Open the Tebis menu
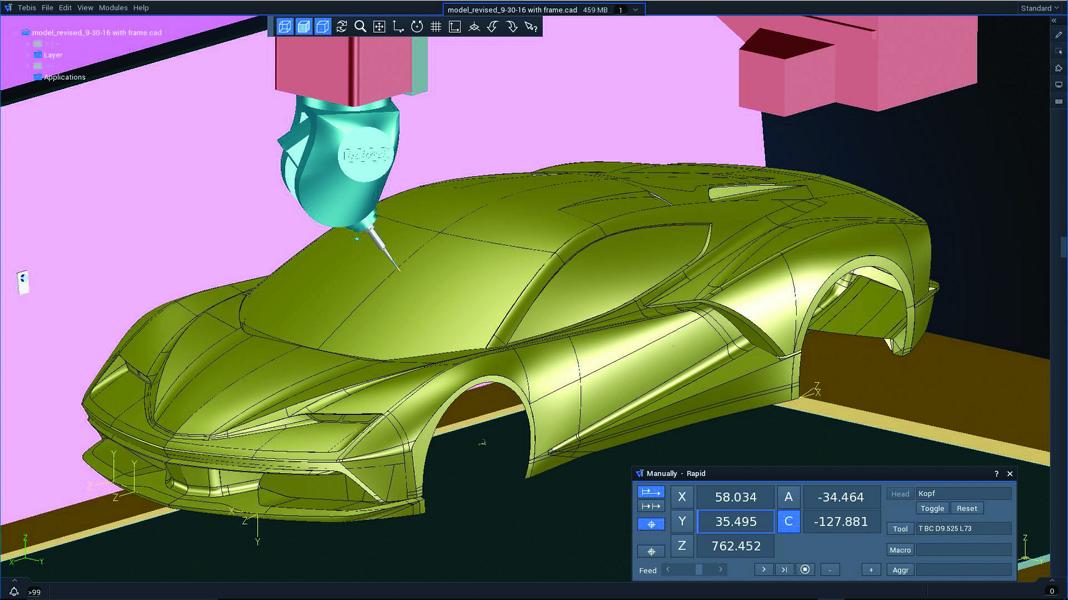Viewport: 1068px width, 600px height. pos(27,7)
